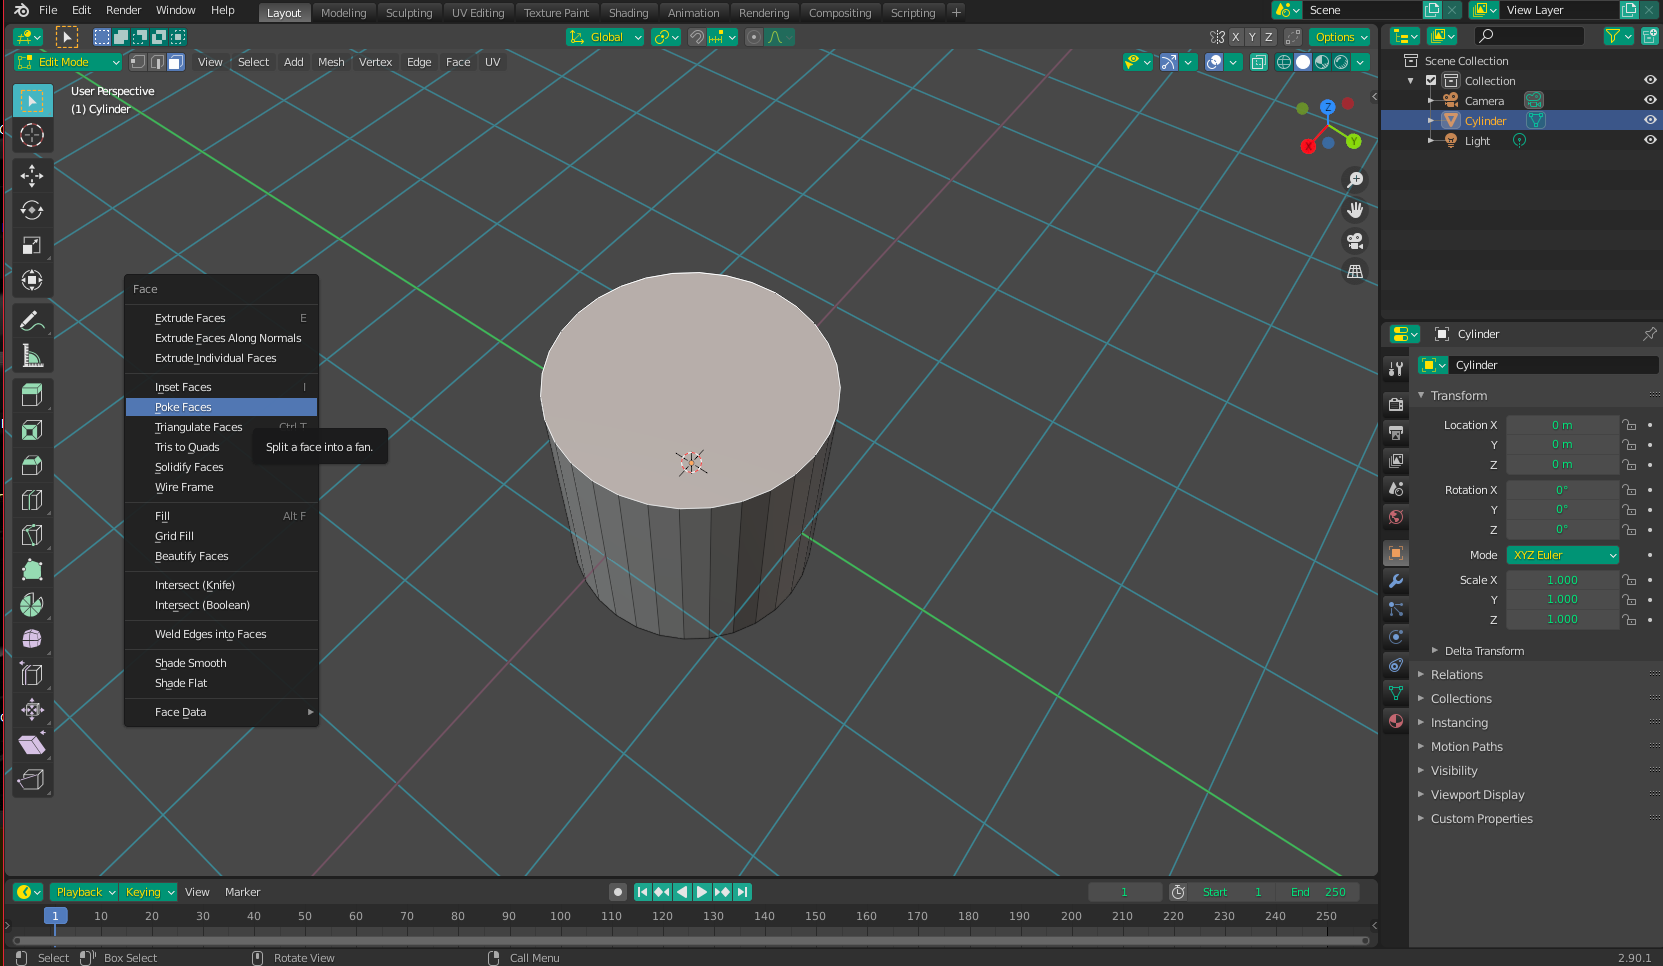Select the Bevel tool
1663x966 pixels.
click(32, 465)
